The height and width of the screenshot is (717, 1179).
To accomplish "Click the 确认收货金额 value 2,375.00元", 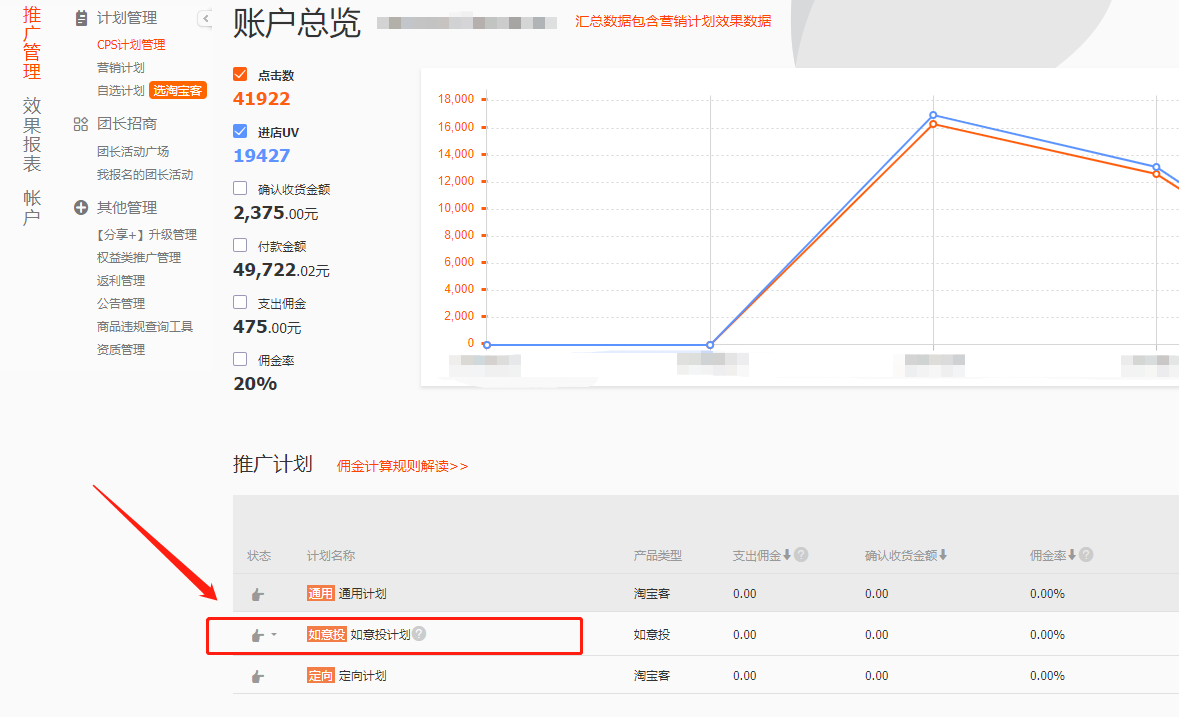I will (x=276, y=213).
